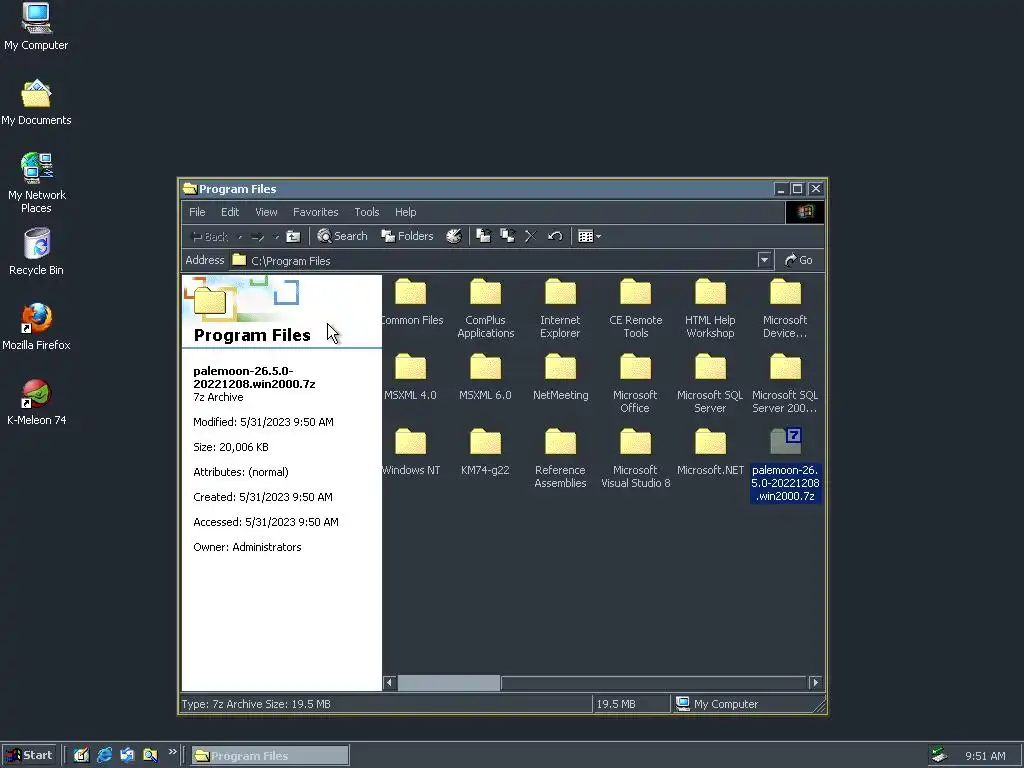1024x768 pixels.
Task: Open the Favorites menu
Action: (x=315, y=212)
